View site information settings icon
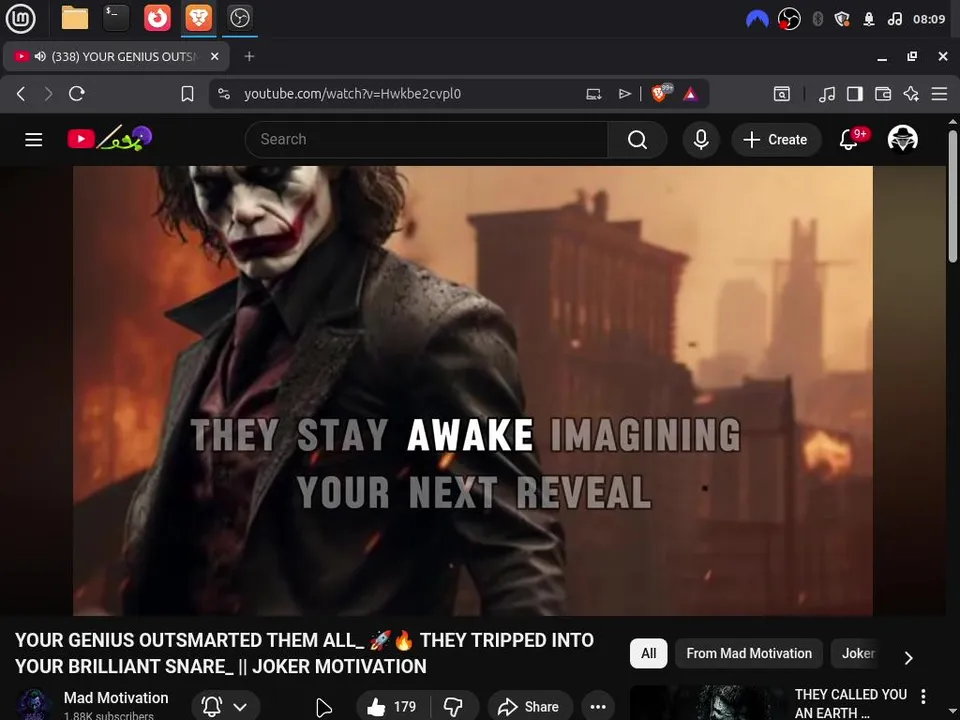 (x=224, y=94)
